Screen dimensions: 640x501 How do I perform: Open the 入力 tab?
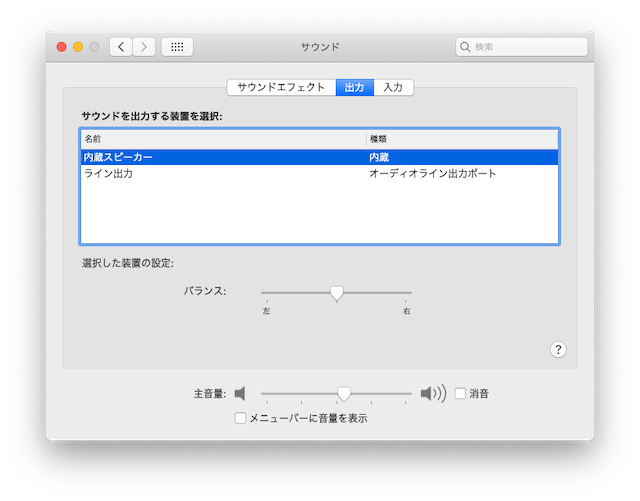393,87
